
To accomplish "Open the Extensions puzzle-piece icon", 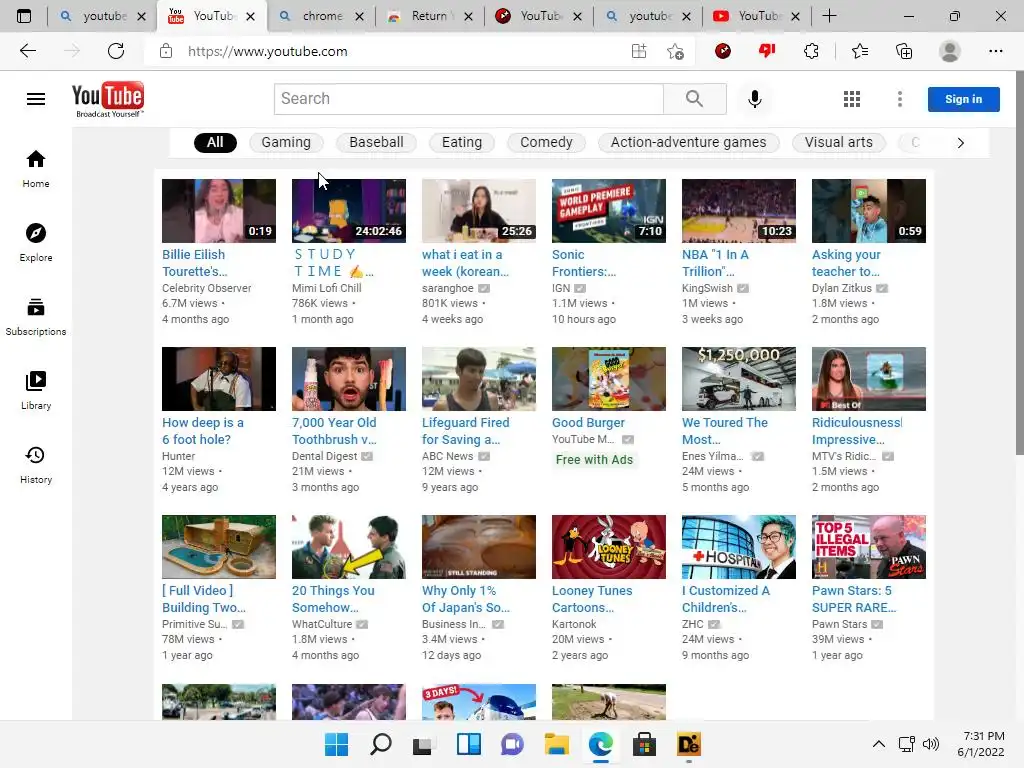I will click(811, 51).
